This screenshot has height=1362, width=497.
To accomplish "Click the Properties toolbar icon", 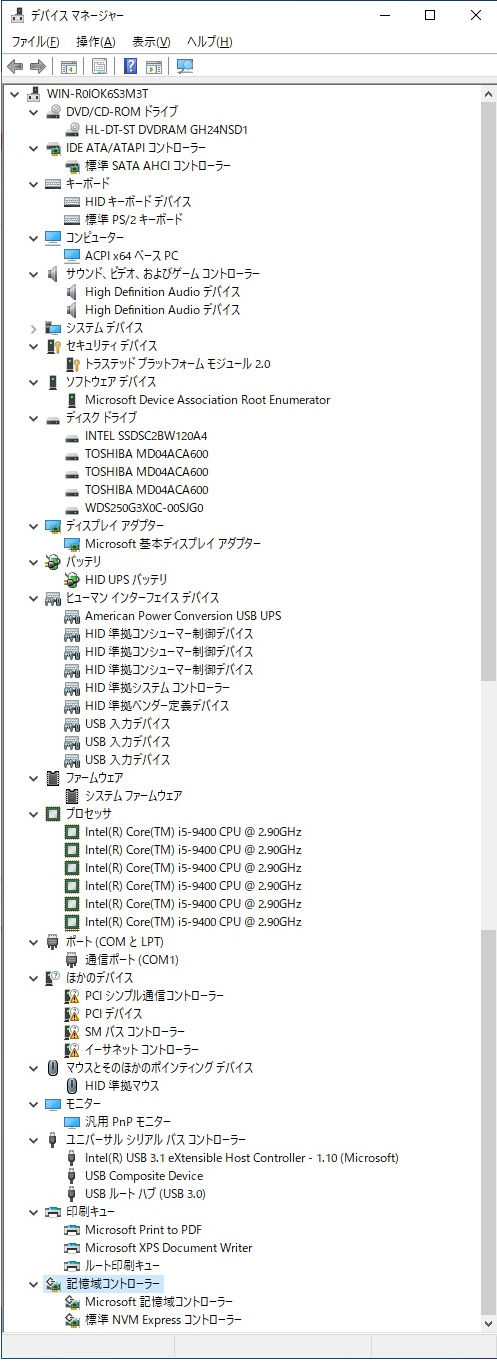I will click(x=100, y=66).
